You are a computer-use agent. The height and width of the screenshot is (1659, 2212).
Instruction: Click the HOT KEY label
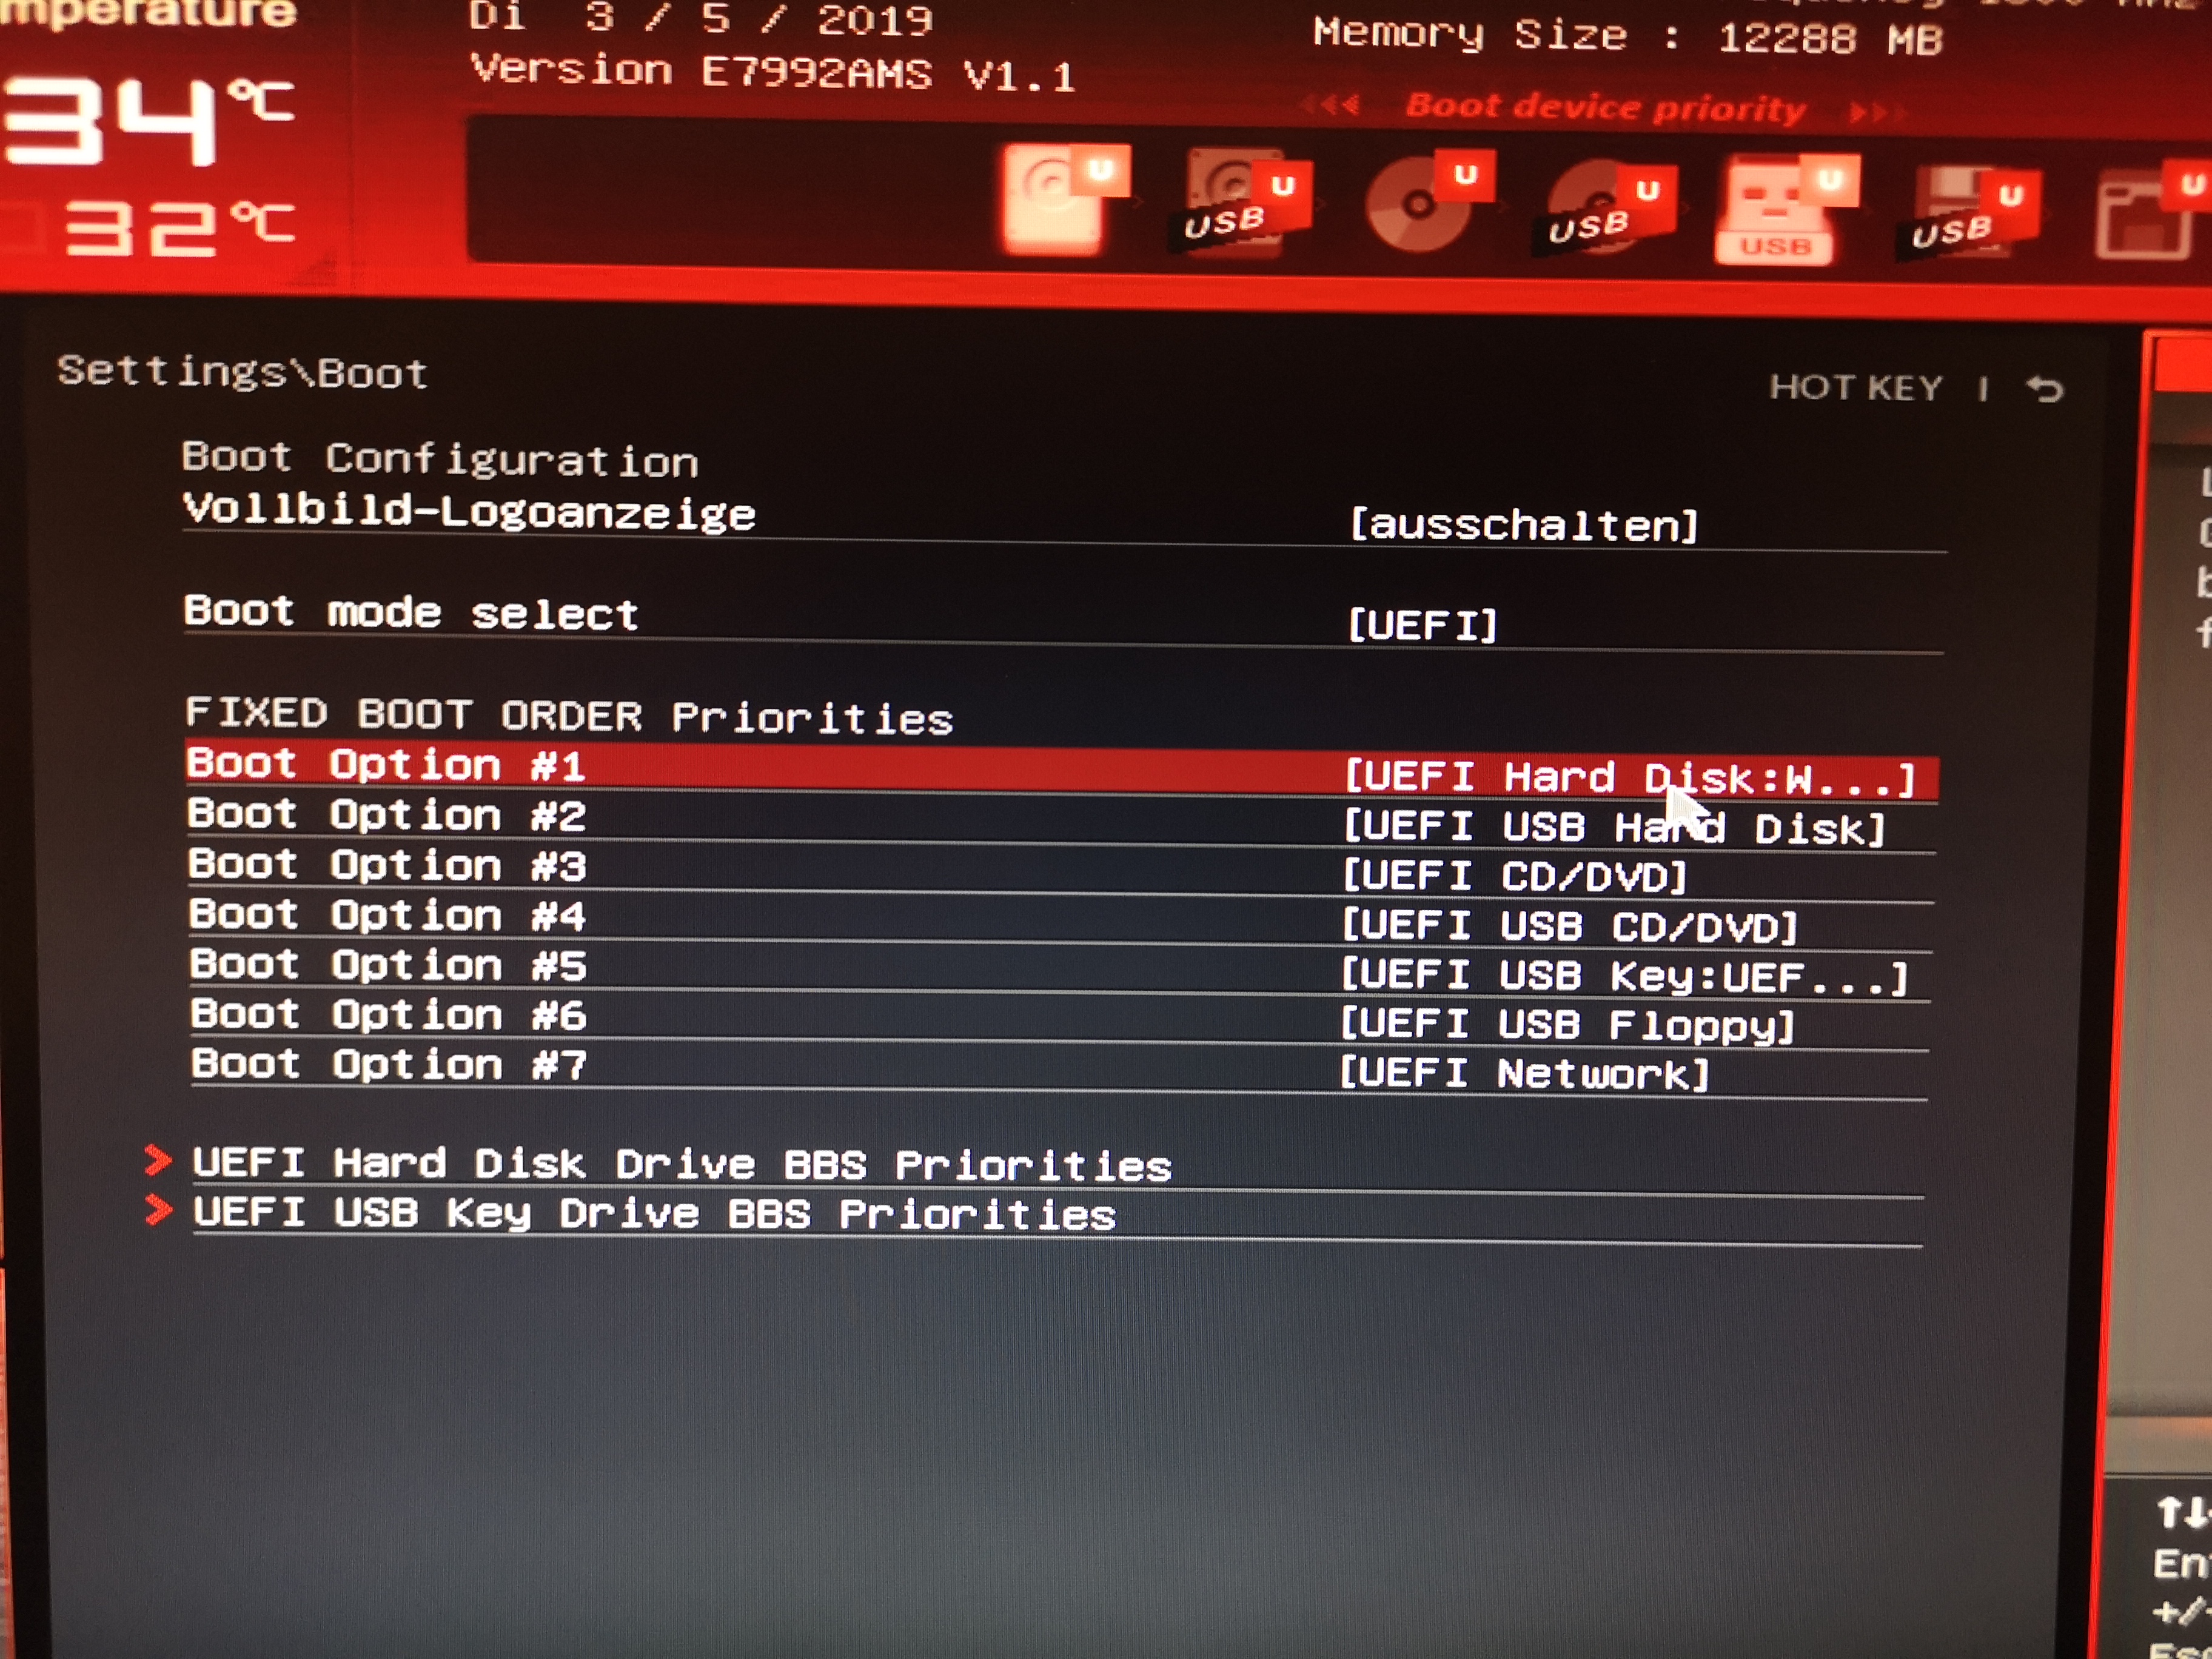coord(1856,387)
